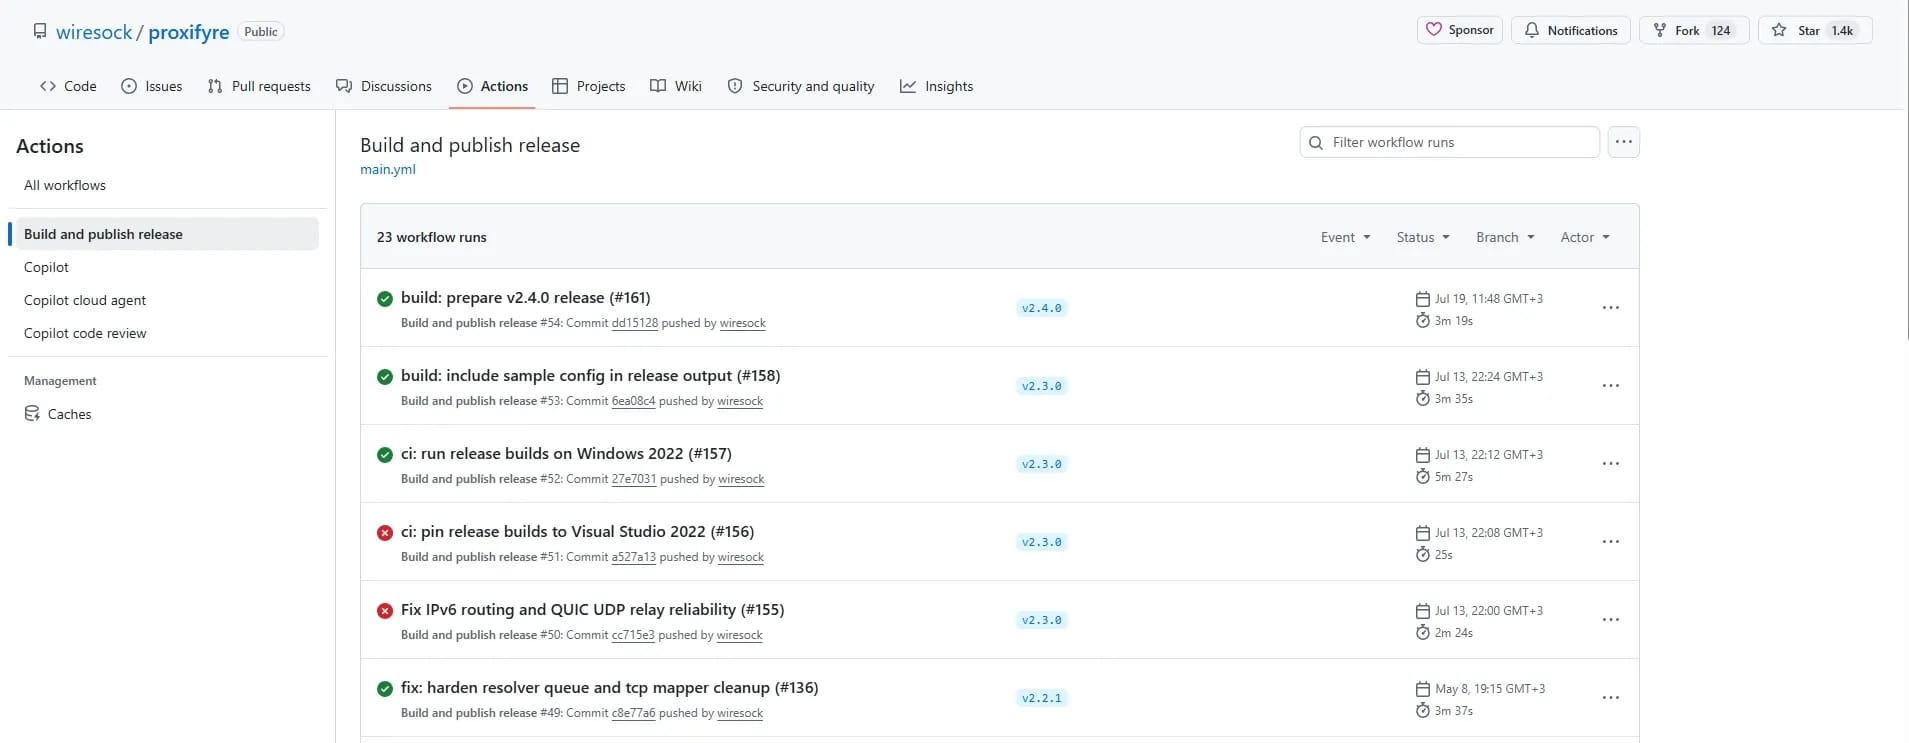
Task: Open the Wiki tab
Action: pos(676,86)
